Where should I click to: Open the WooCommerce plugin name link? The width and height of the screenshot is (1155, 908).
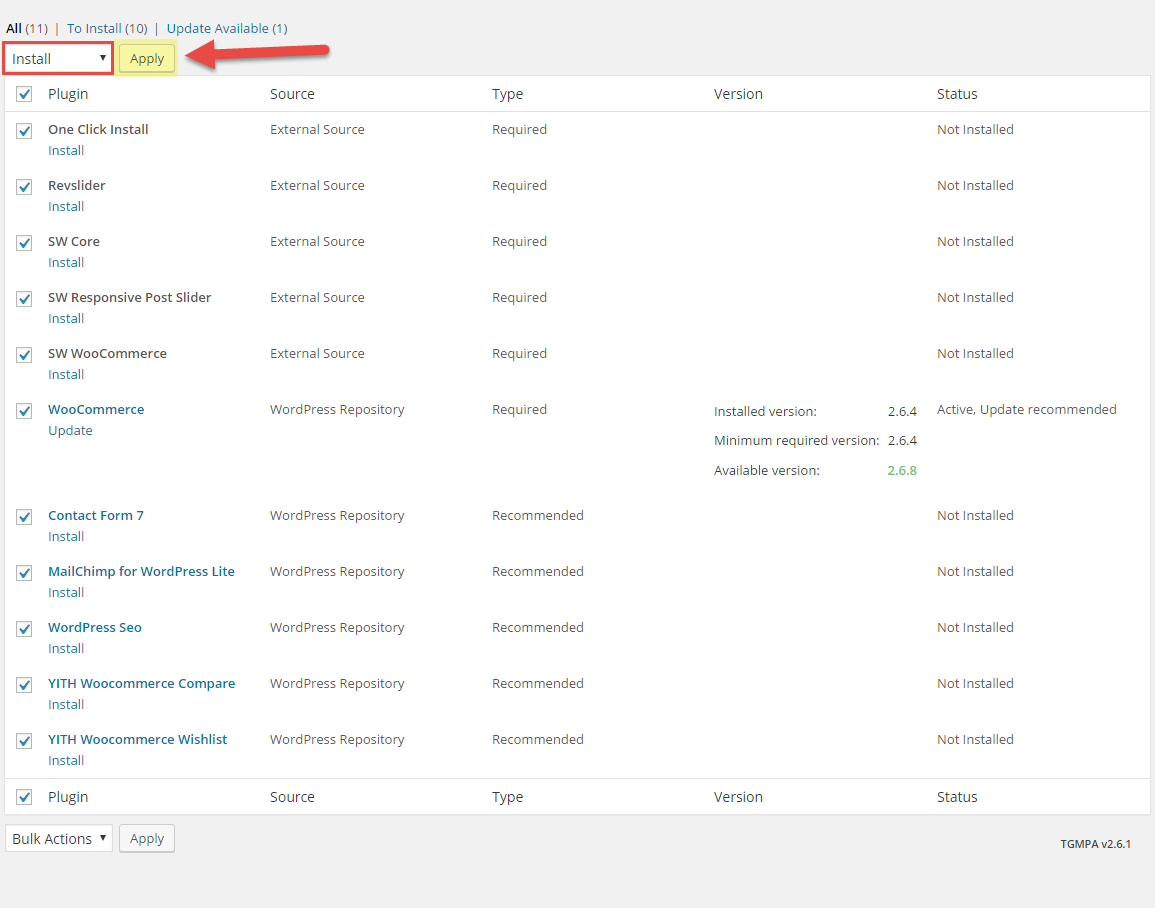(x=96, y=410)
